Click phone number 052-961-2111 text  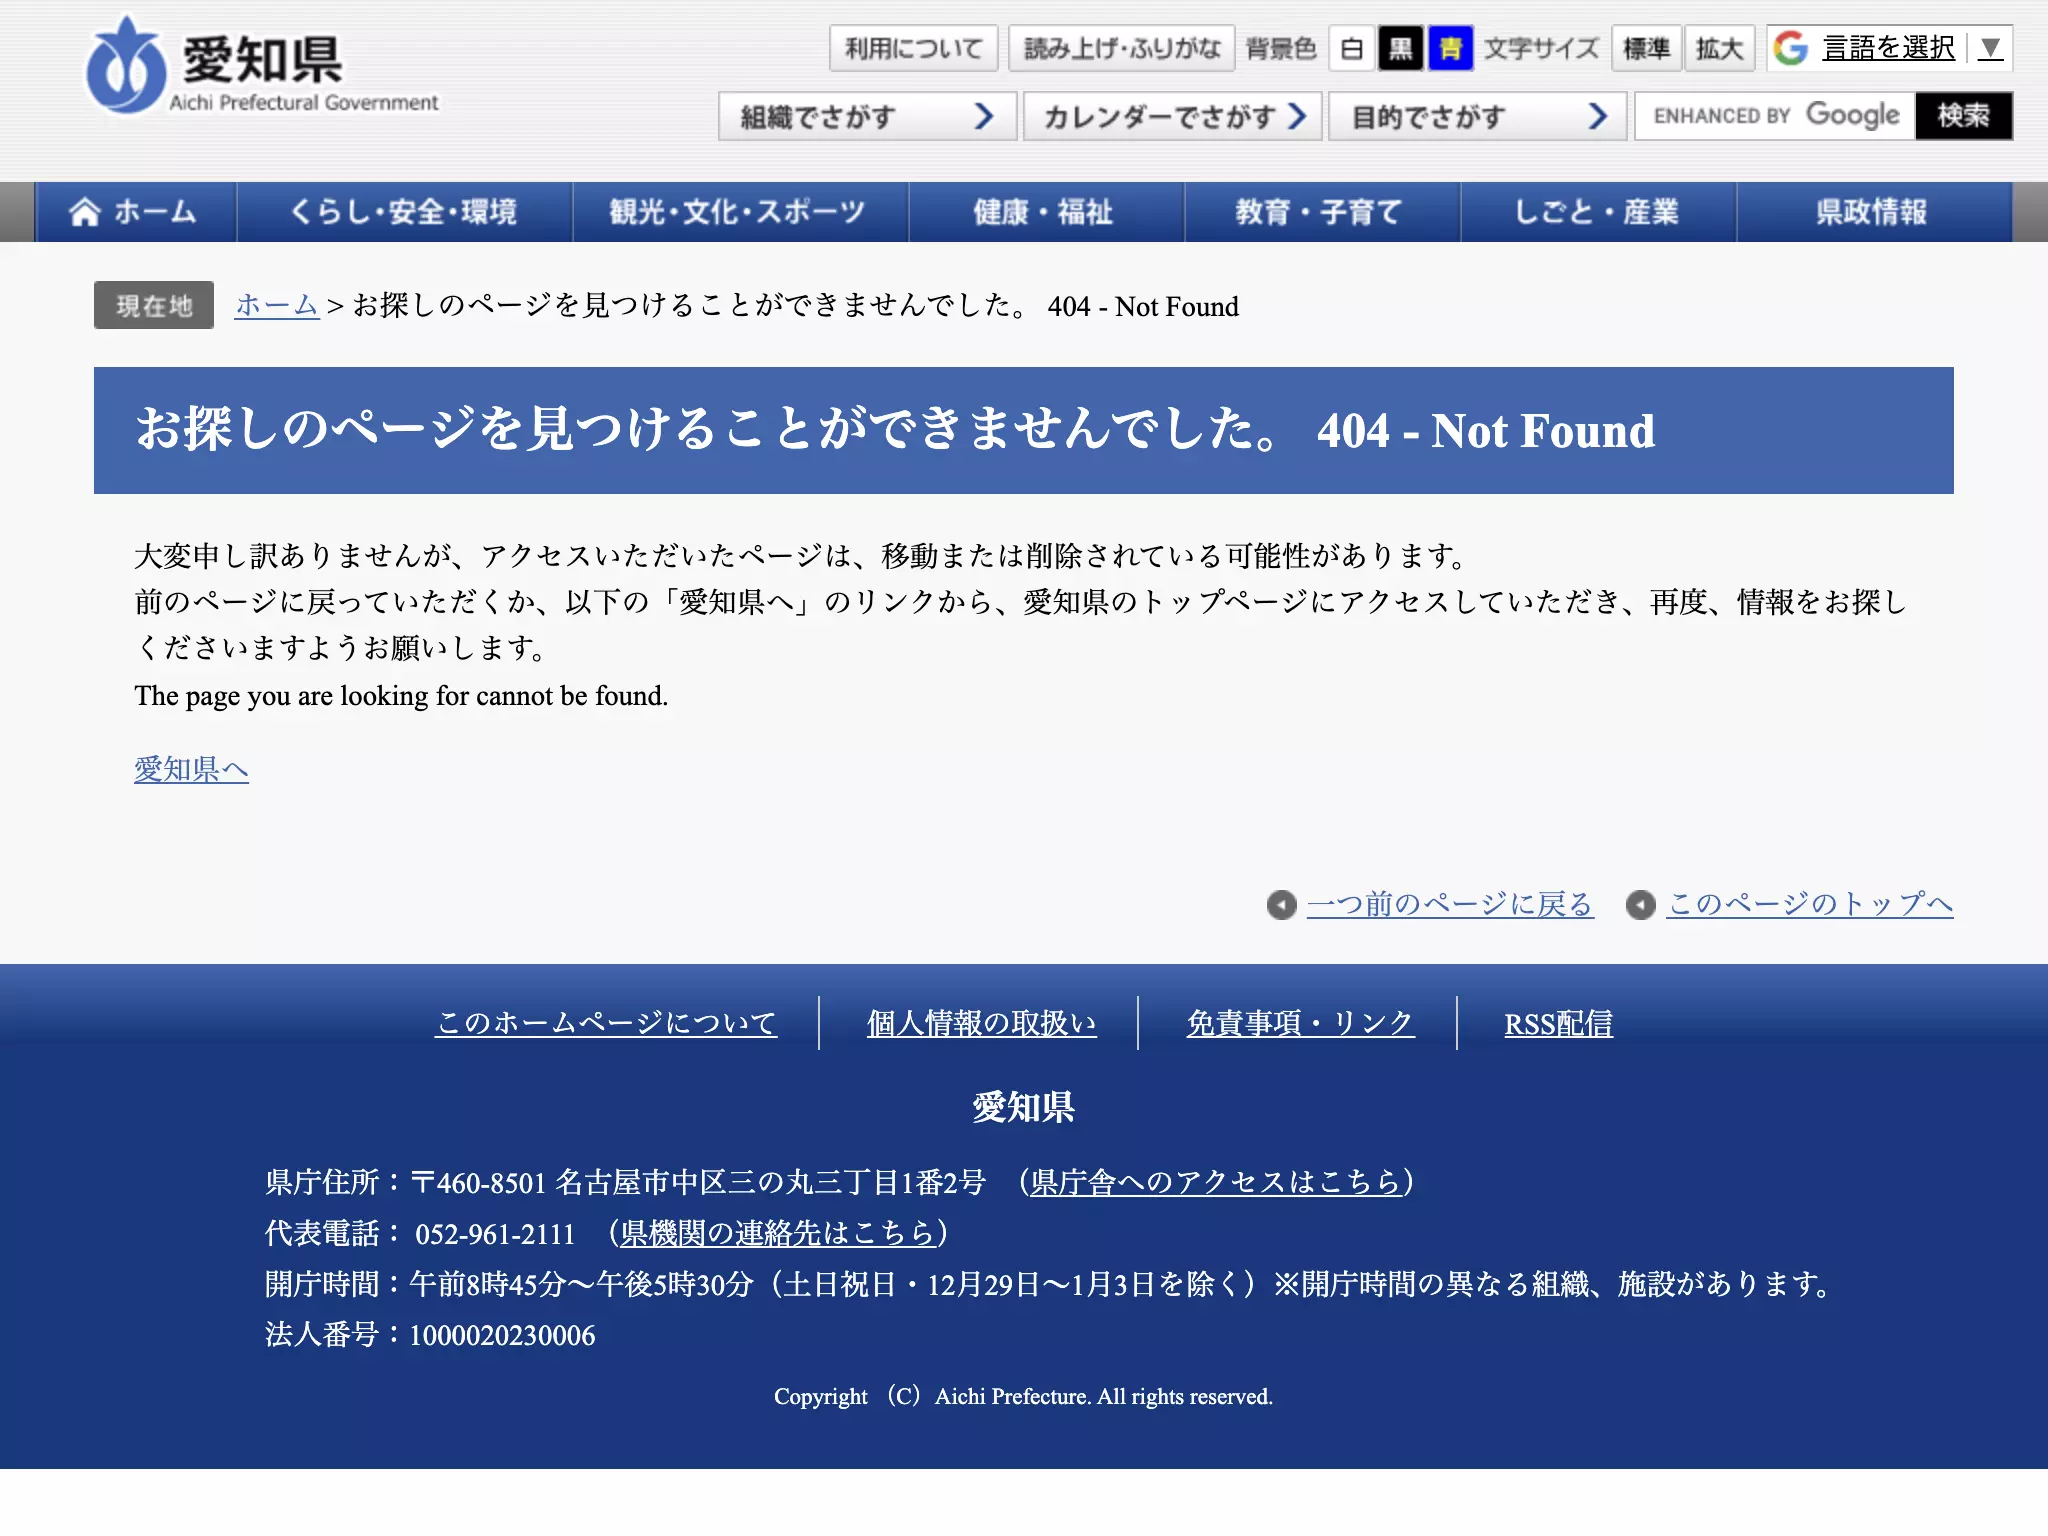coord(495,1234)
